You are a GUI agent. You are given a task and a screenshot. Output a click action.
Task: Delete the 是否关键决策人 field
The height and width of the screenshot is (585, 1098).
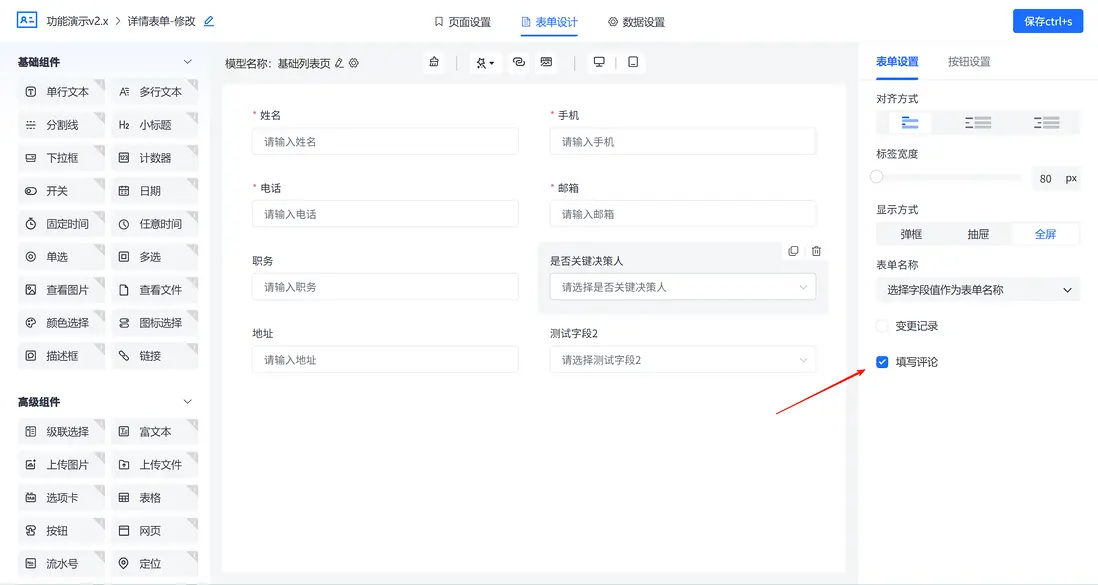(816, 251)
